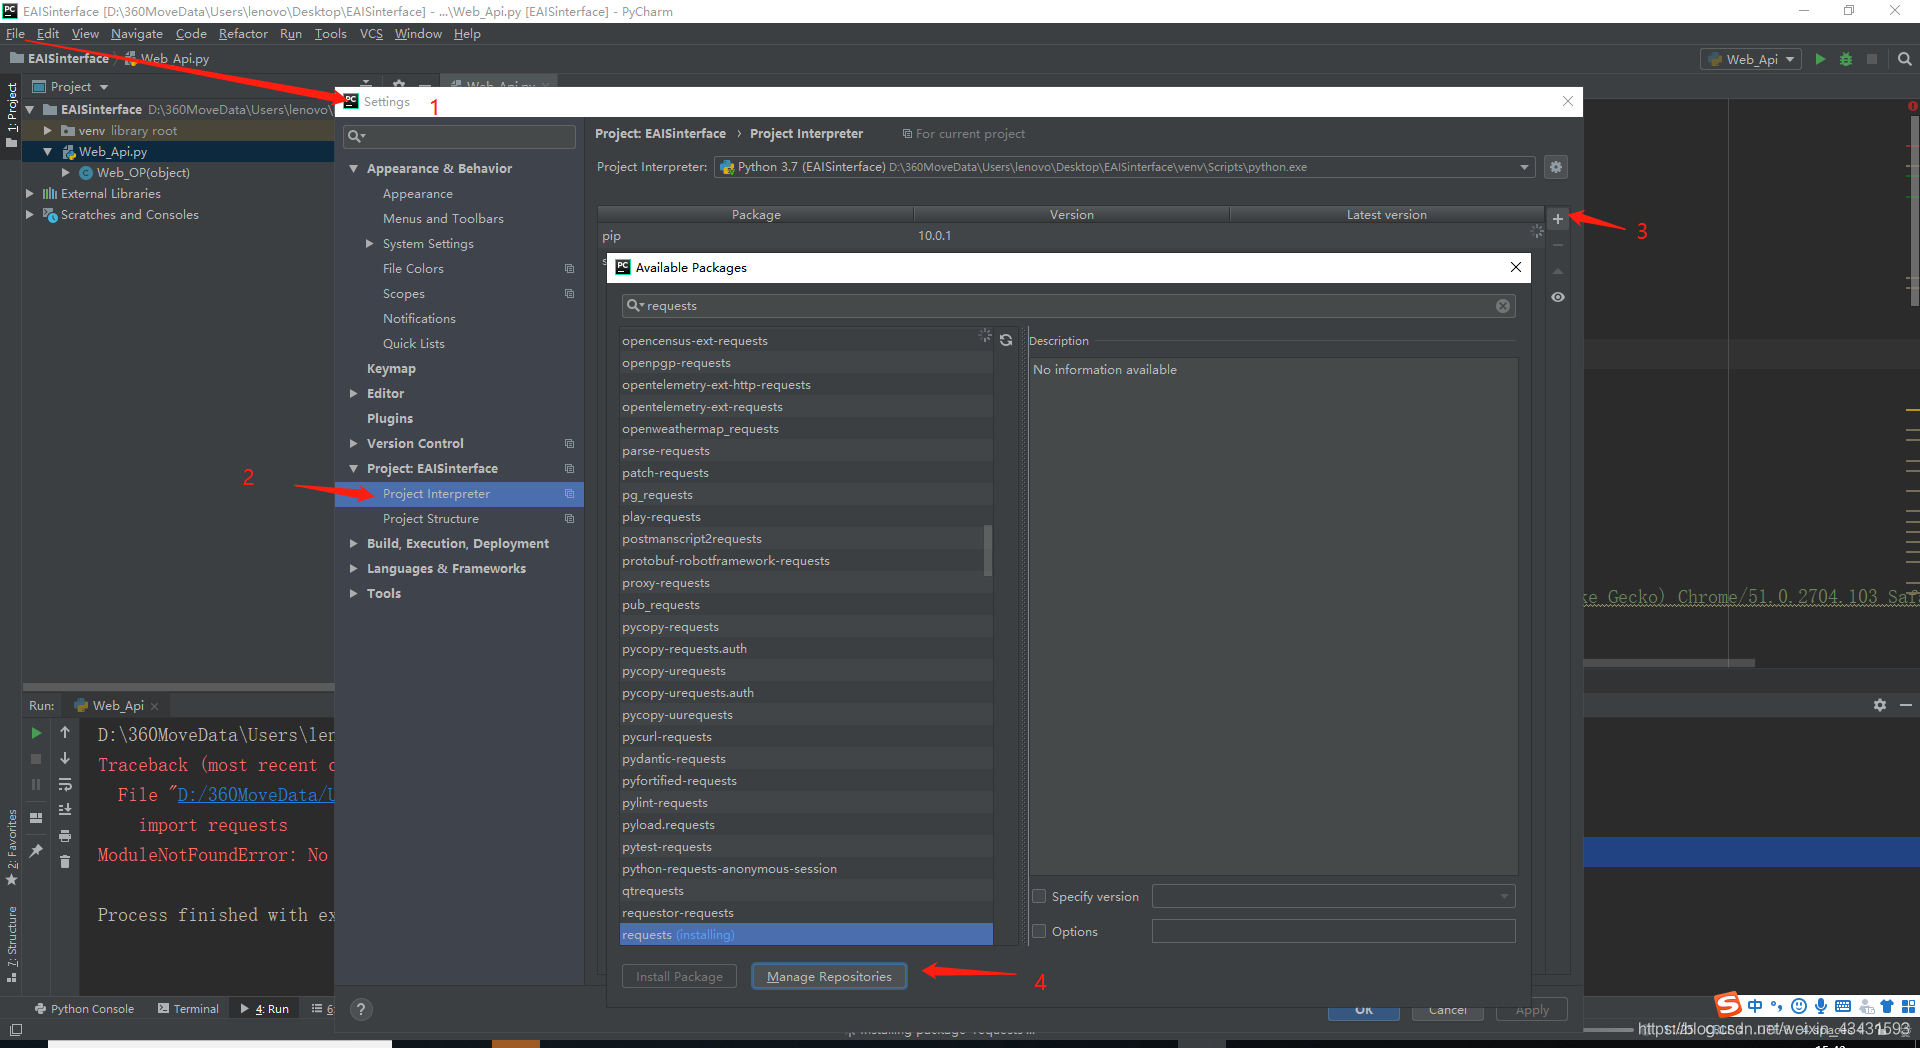The height and width of the screenshot is (1048, 1920).
Task: Click the Available Packages list scrollbar thumb
Action: pyautogui.click(x=988, y=550)
